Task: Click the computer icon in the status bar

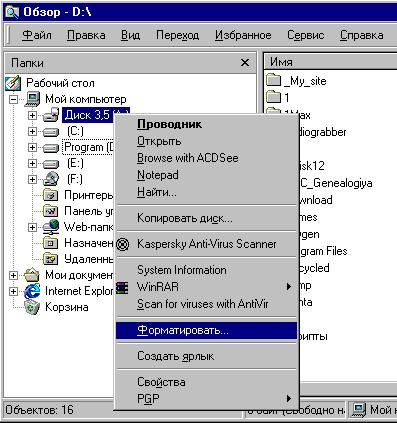Action: click(x=359, y=410)
